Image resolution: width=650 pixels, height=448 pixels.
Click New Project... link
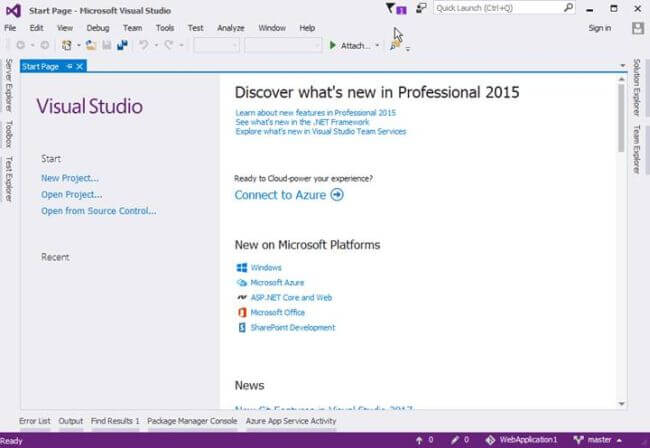tap(70, 178)
